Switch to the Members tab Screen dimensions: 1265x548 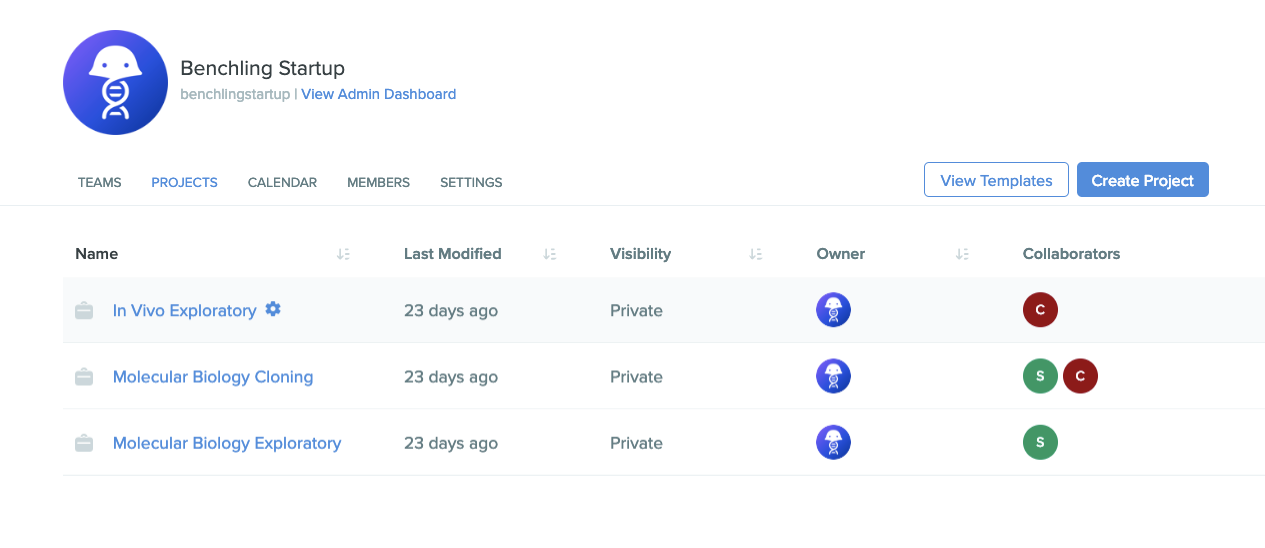(378, 183)
